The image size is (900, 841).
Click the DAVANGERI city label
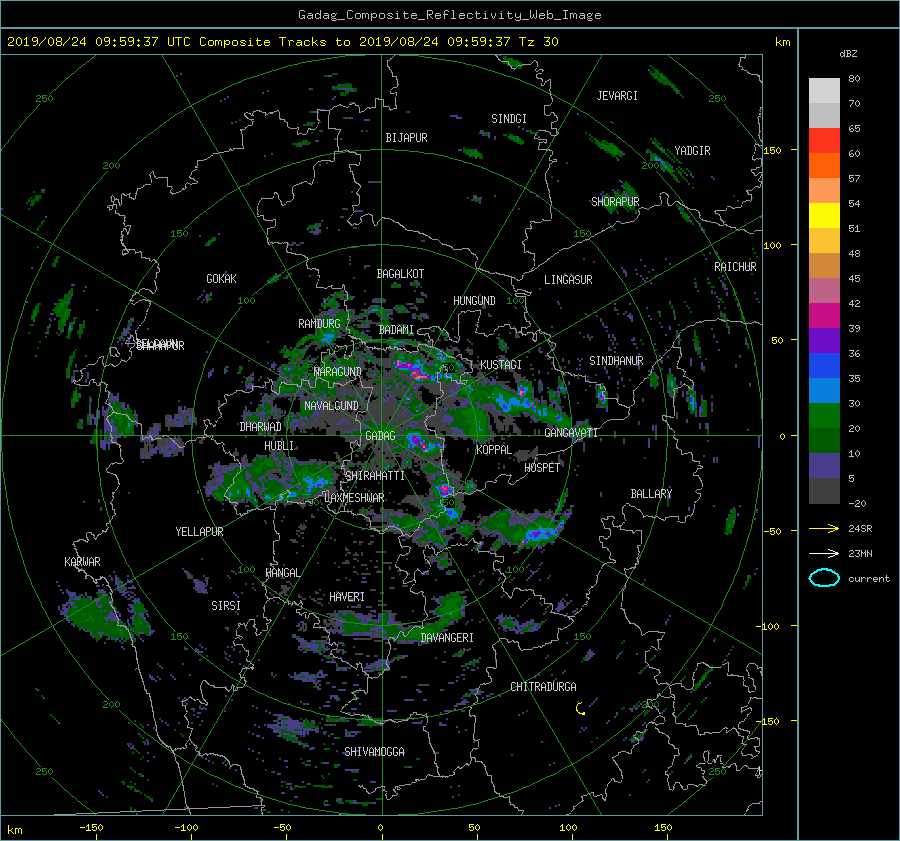447,638
